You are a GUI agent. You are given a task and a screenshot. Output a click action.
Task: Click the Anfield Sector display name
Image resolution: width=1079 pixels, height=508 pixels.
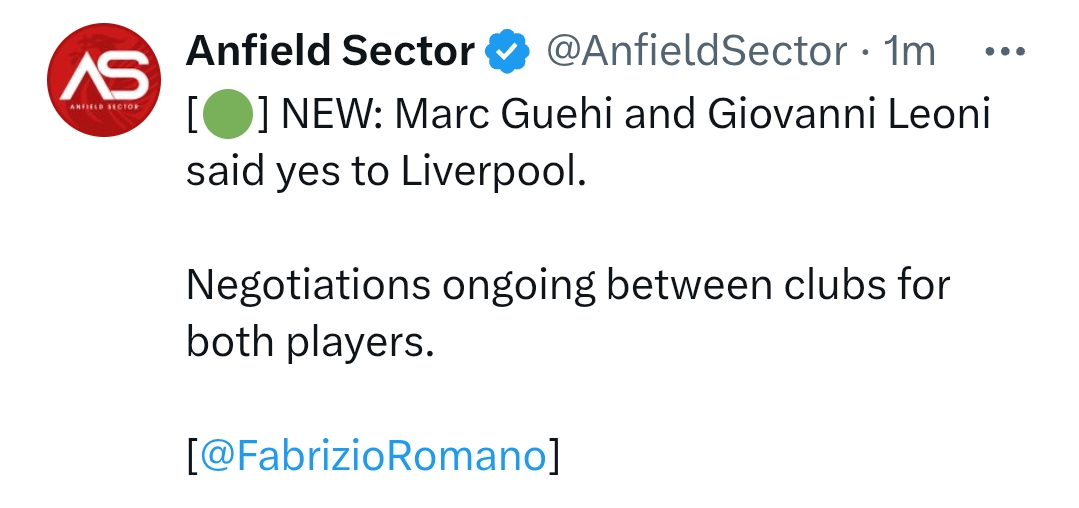pos(330,52)
